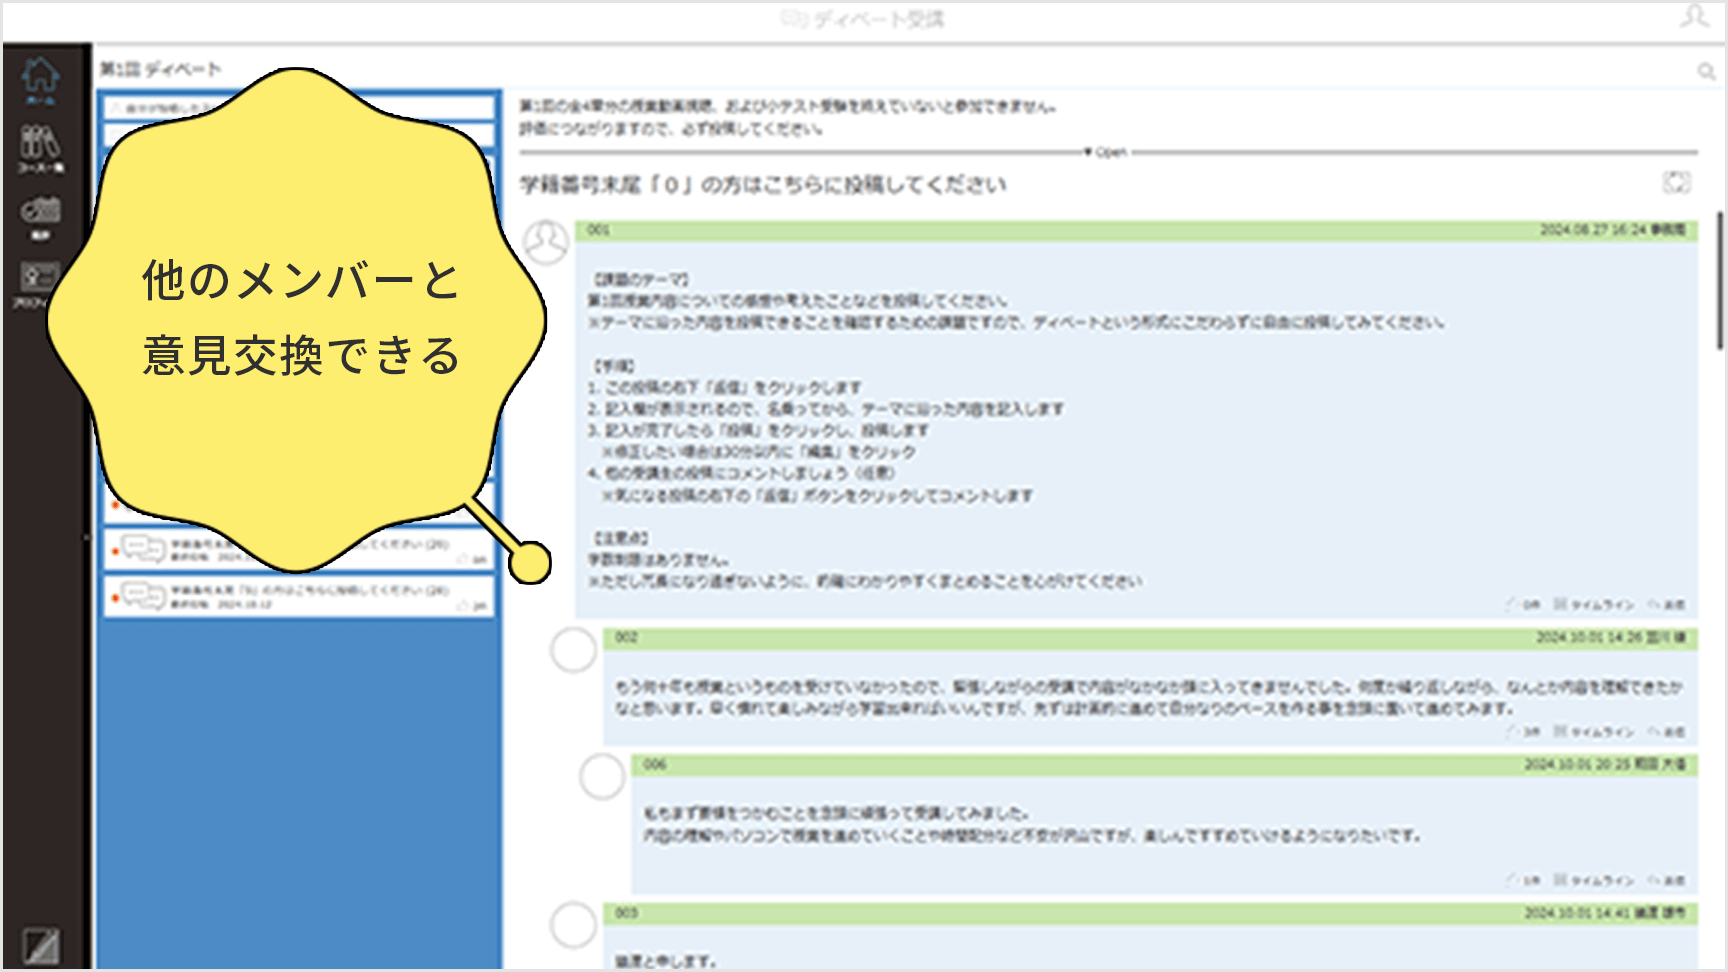Image resolution: width=1728 pixels, height=972 pixels.
Task: Click the page title 第1回 ディベート
Action: pyautogui.click(x=160, y=69)
